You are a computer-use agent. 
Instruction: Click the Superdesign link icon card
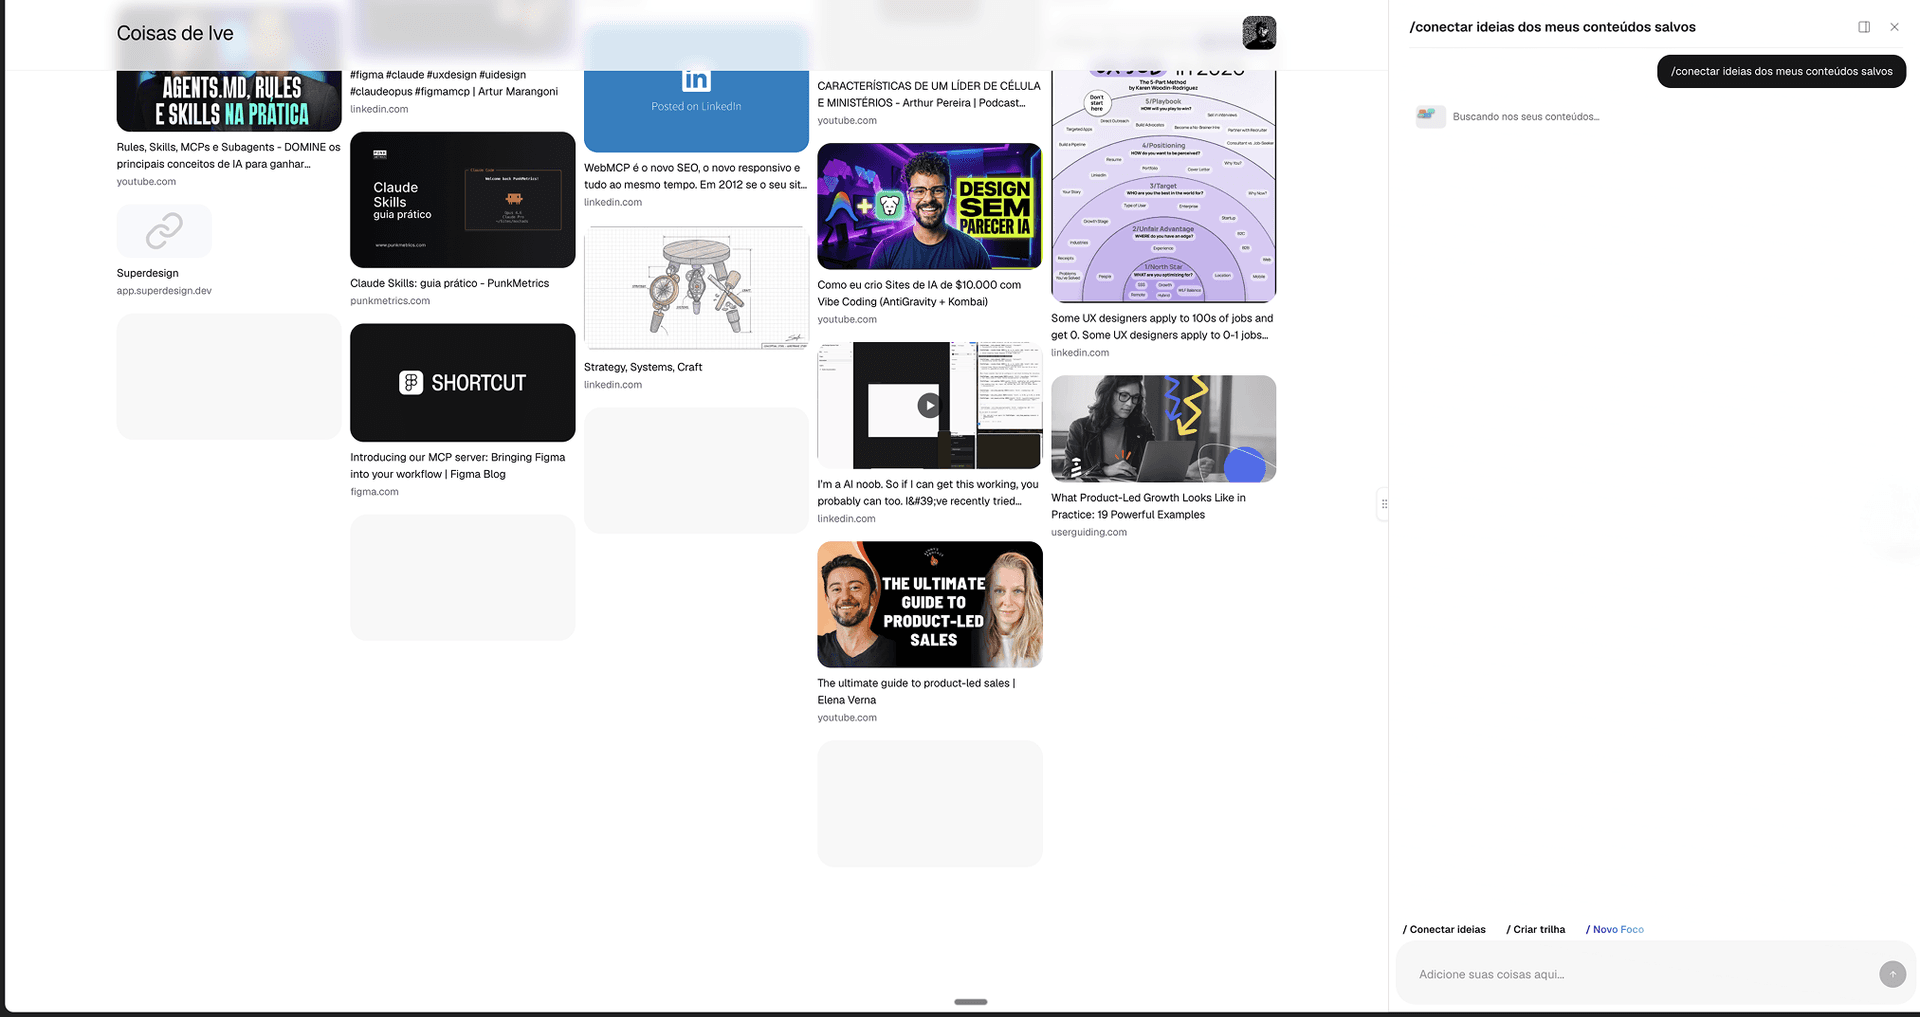pyautogui.click(x=164, y=231)
